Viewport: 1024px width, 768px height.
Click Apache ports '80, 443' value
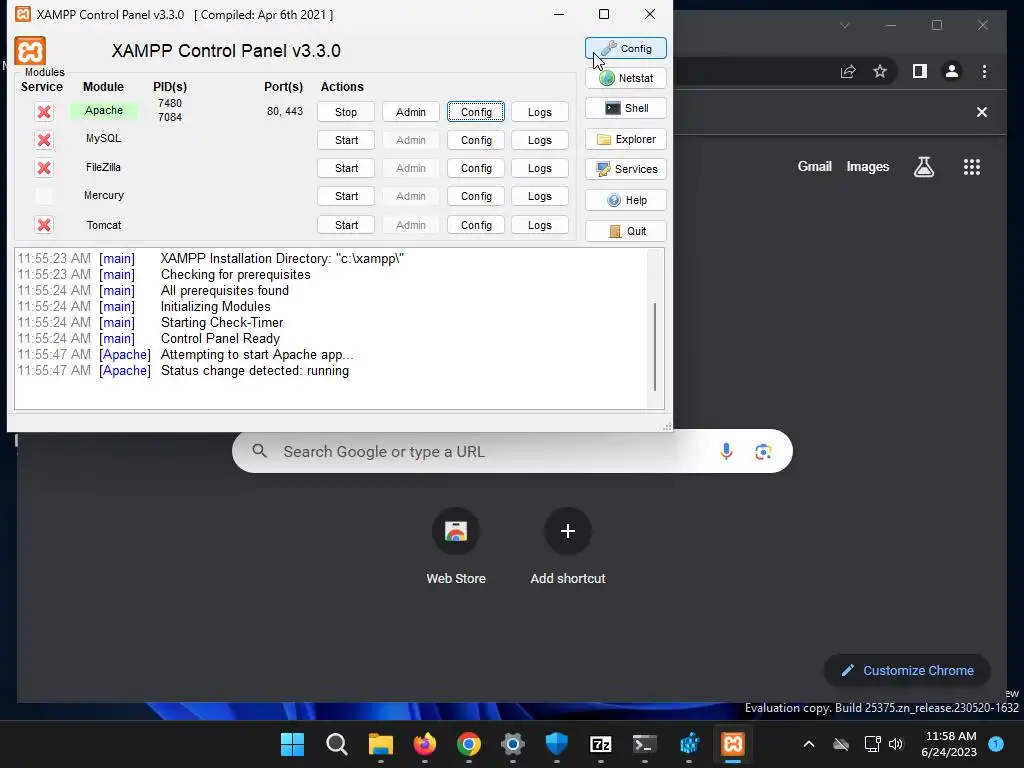coord(285,111)
